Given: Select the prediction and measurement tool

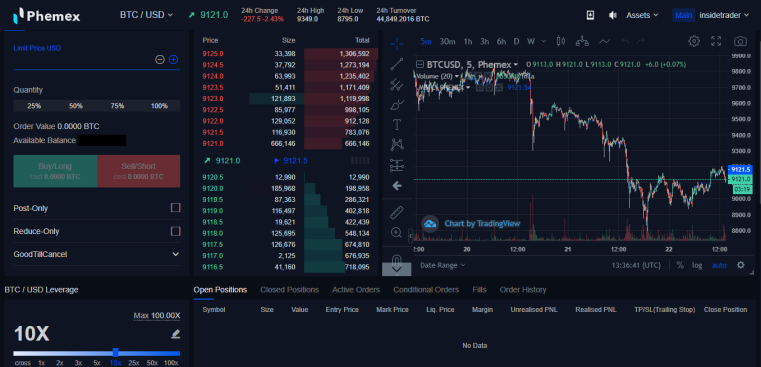Looking at the screenshot, I should (397, 166).
